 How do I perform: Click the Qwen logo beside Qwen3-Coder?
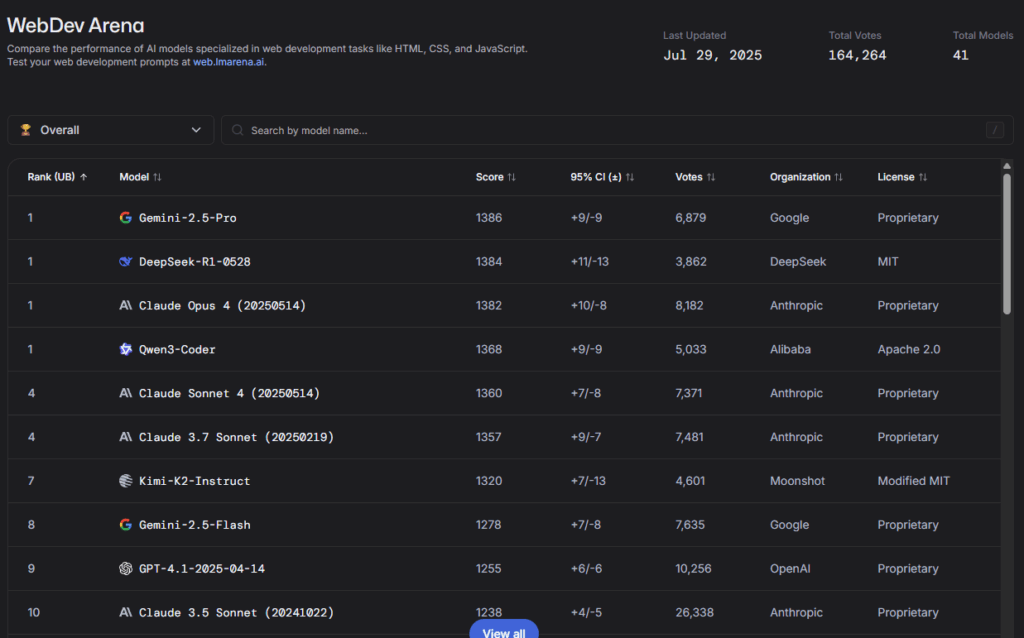point(125,349)
